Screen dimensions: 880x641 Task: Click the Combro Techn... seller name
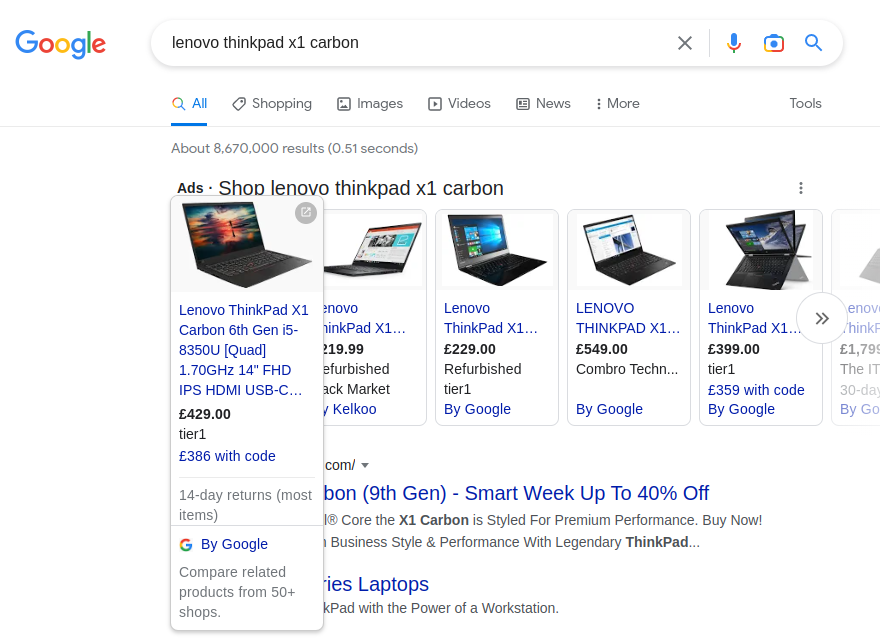(x=627, y=369)
